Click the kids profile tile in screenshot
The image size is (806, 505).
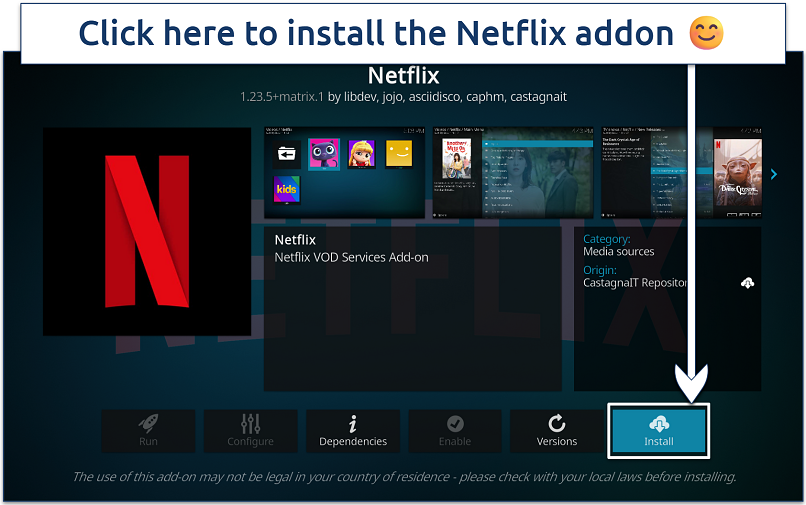pos(286,189)
